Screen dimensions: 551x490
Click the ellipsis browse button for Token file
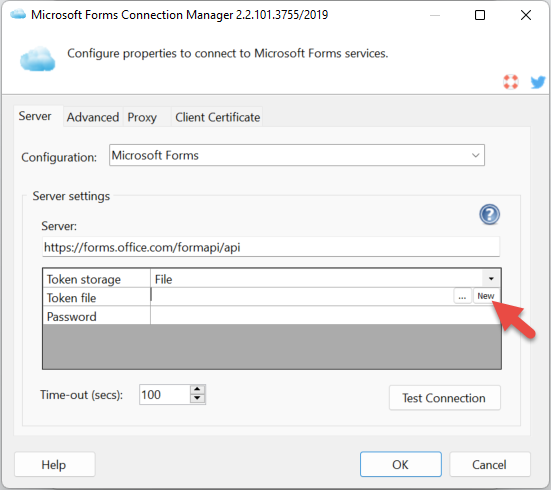coord(462,296)
